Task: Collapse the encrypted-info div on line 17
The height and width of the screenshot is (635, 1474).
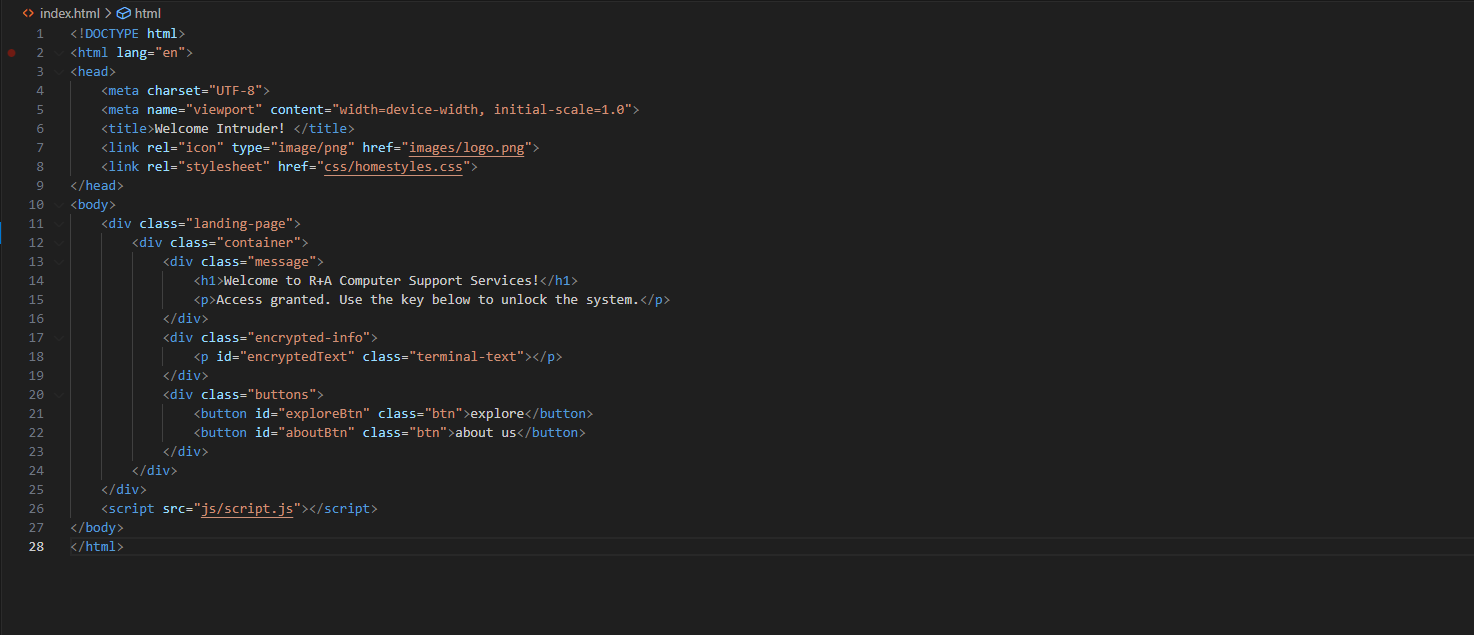Action: [x=57, y=337]
